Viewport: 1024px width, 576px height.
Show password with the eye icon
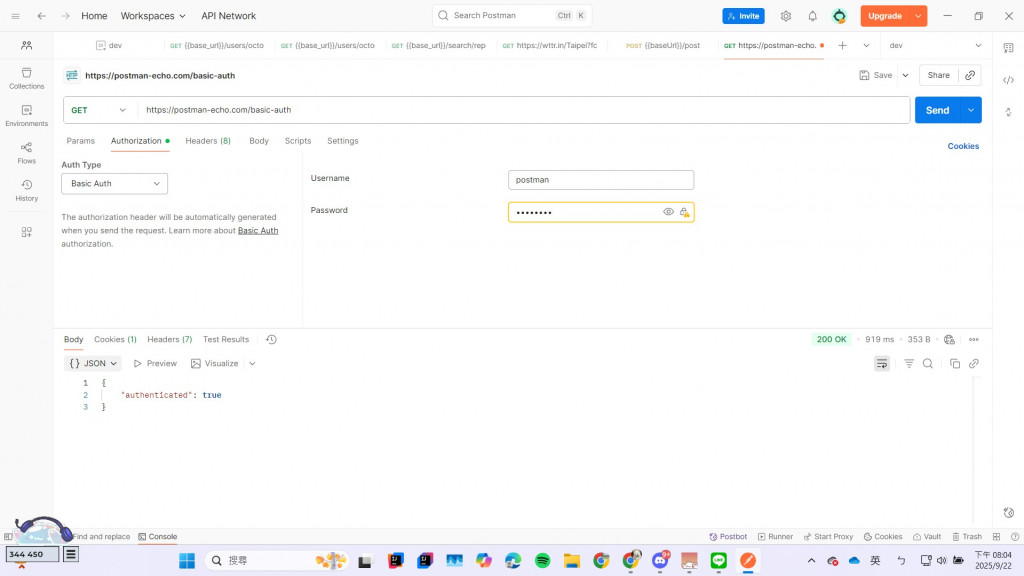tap(668, 212)
